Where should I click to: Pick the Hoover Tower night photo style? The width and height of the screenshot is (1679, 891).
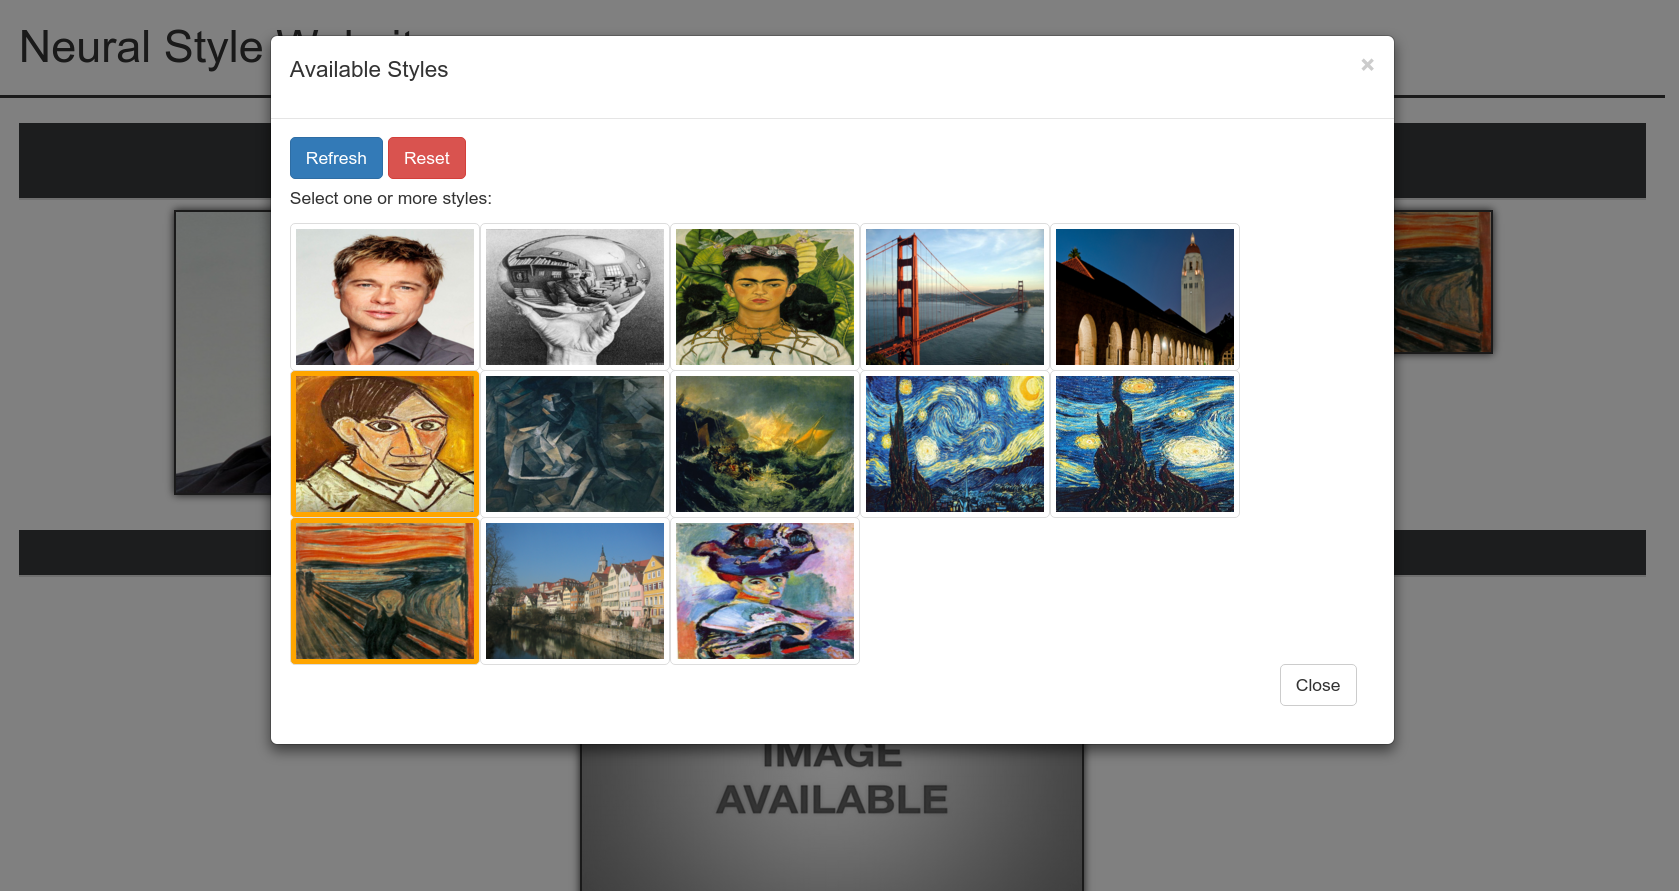1145,297
